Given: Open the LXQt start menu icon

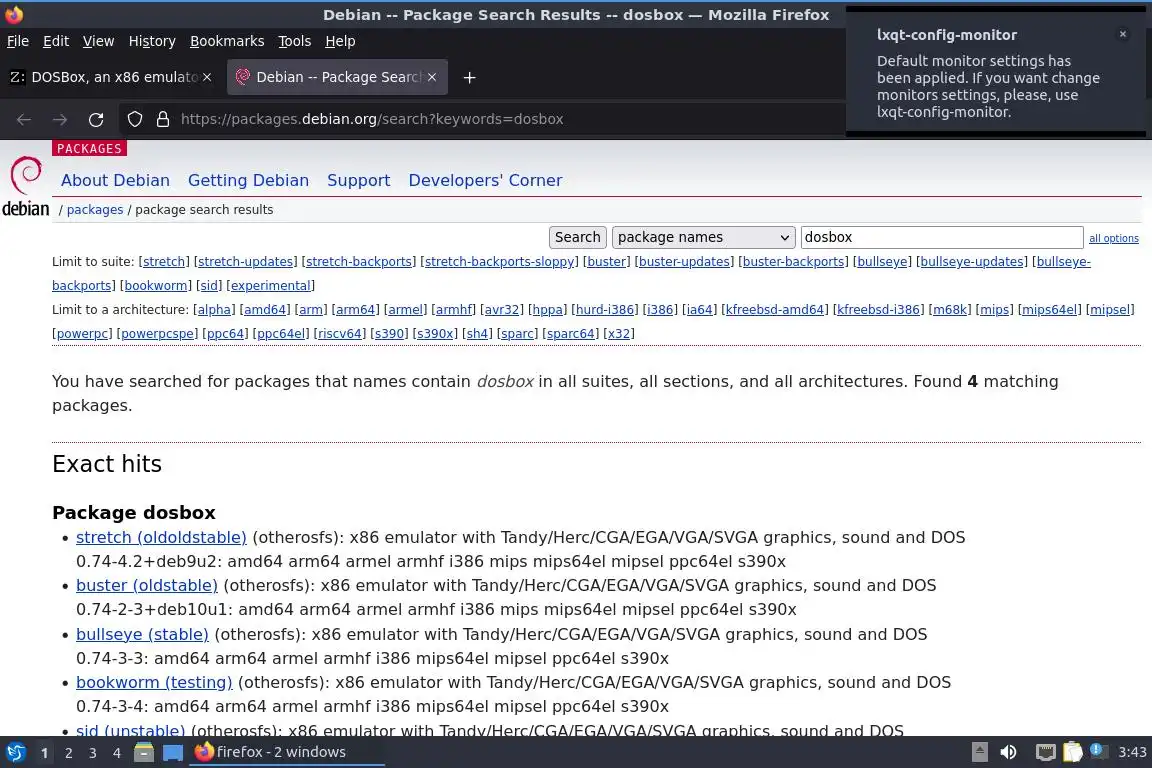Looking at the screenshot, I should [x=15, y=752].
